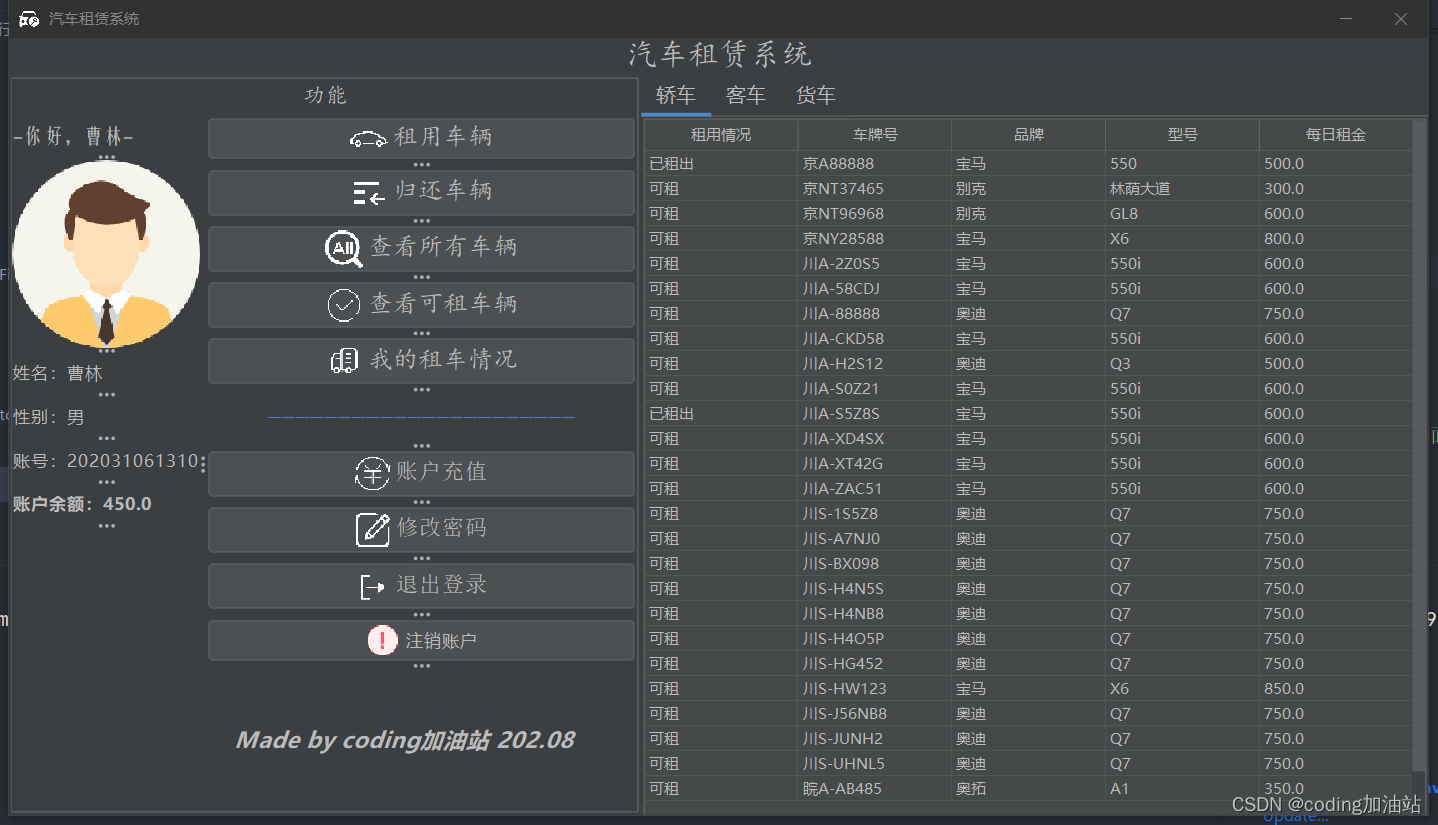Screen dimensions: 1438x825
Task: Click the return-list icon on 归还车辆
Action: [x=369, y=194]
